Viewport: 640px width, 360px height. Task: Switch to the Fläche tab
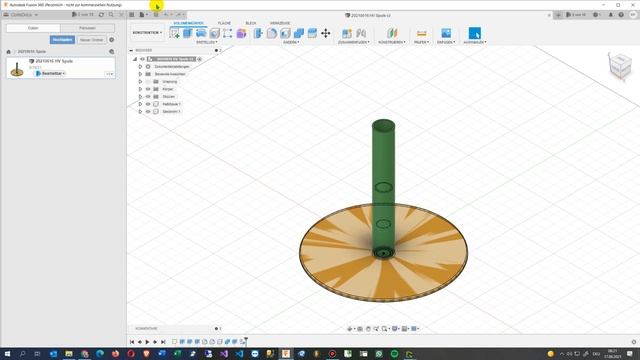(x=224, y=23)
